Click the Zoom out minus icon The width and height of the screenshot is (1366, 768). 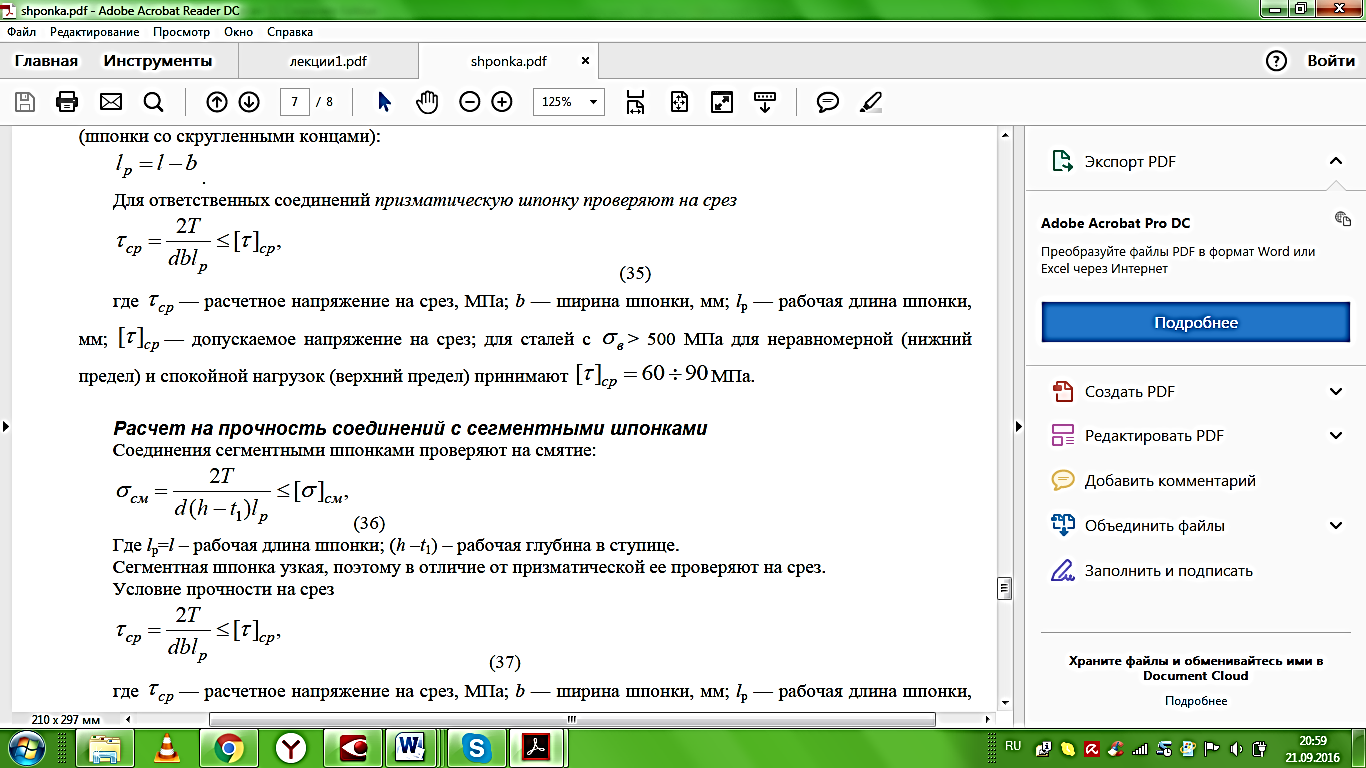click(470, 102)
